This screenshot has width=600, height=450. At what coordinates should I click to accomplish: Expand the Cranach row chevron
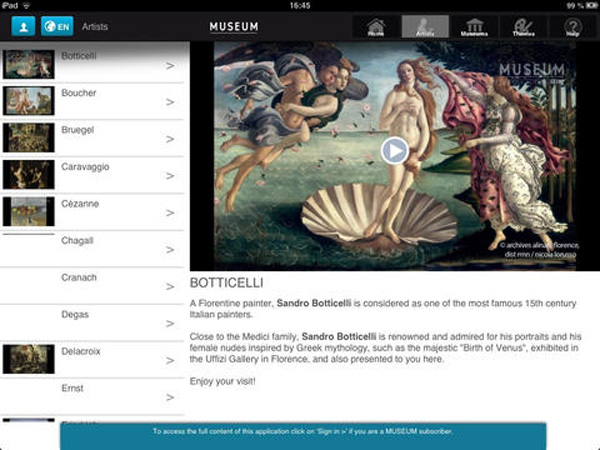170,287
